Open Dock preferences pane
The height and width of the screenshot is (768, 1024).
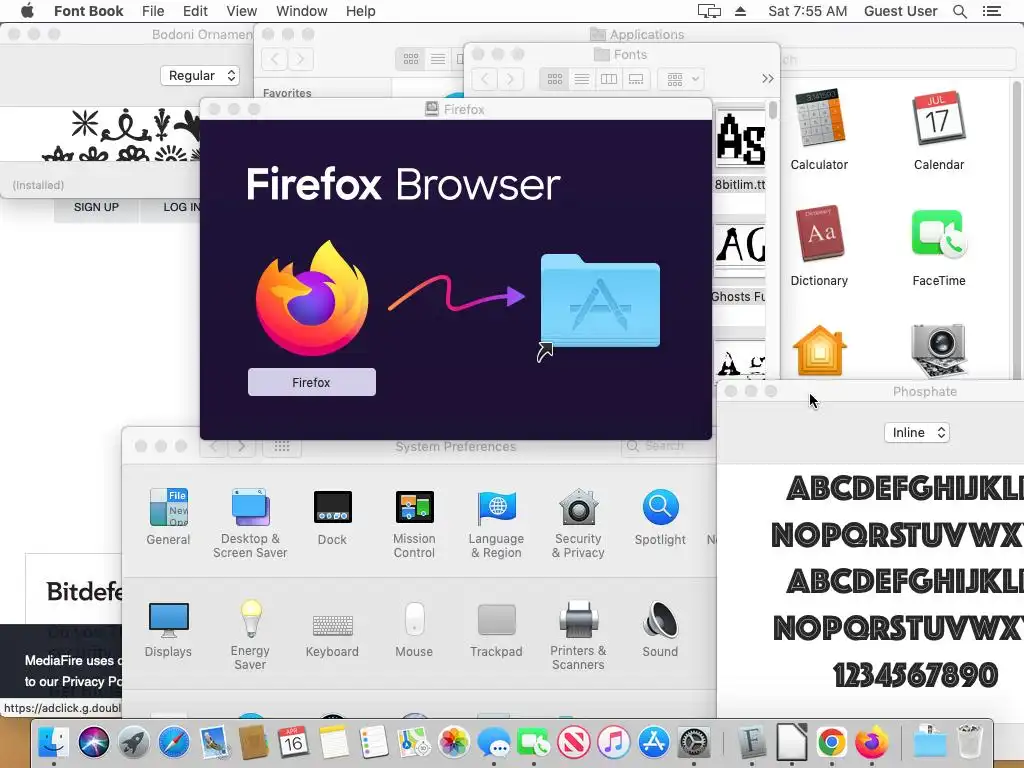(x=332, y=507)
